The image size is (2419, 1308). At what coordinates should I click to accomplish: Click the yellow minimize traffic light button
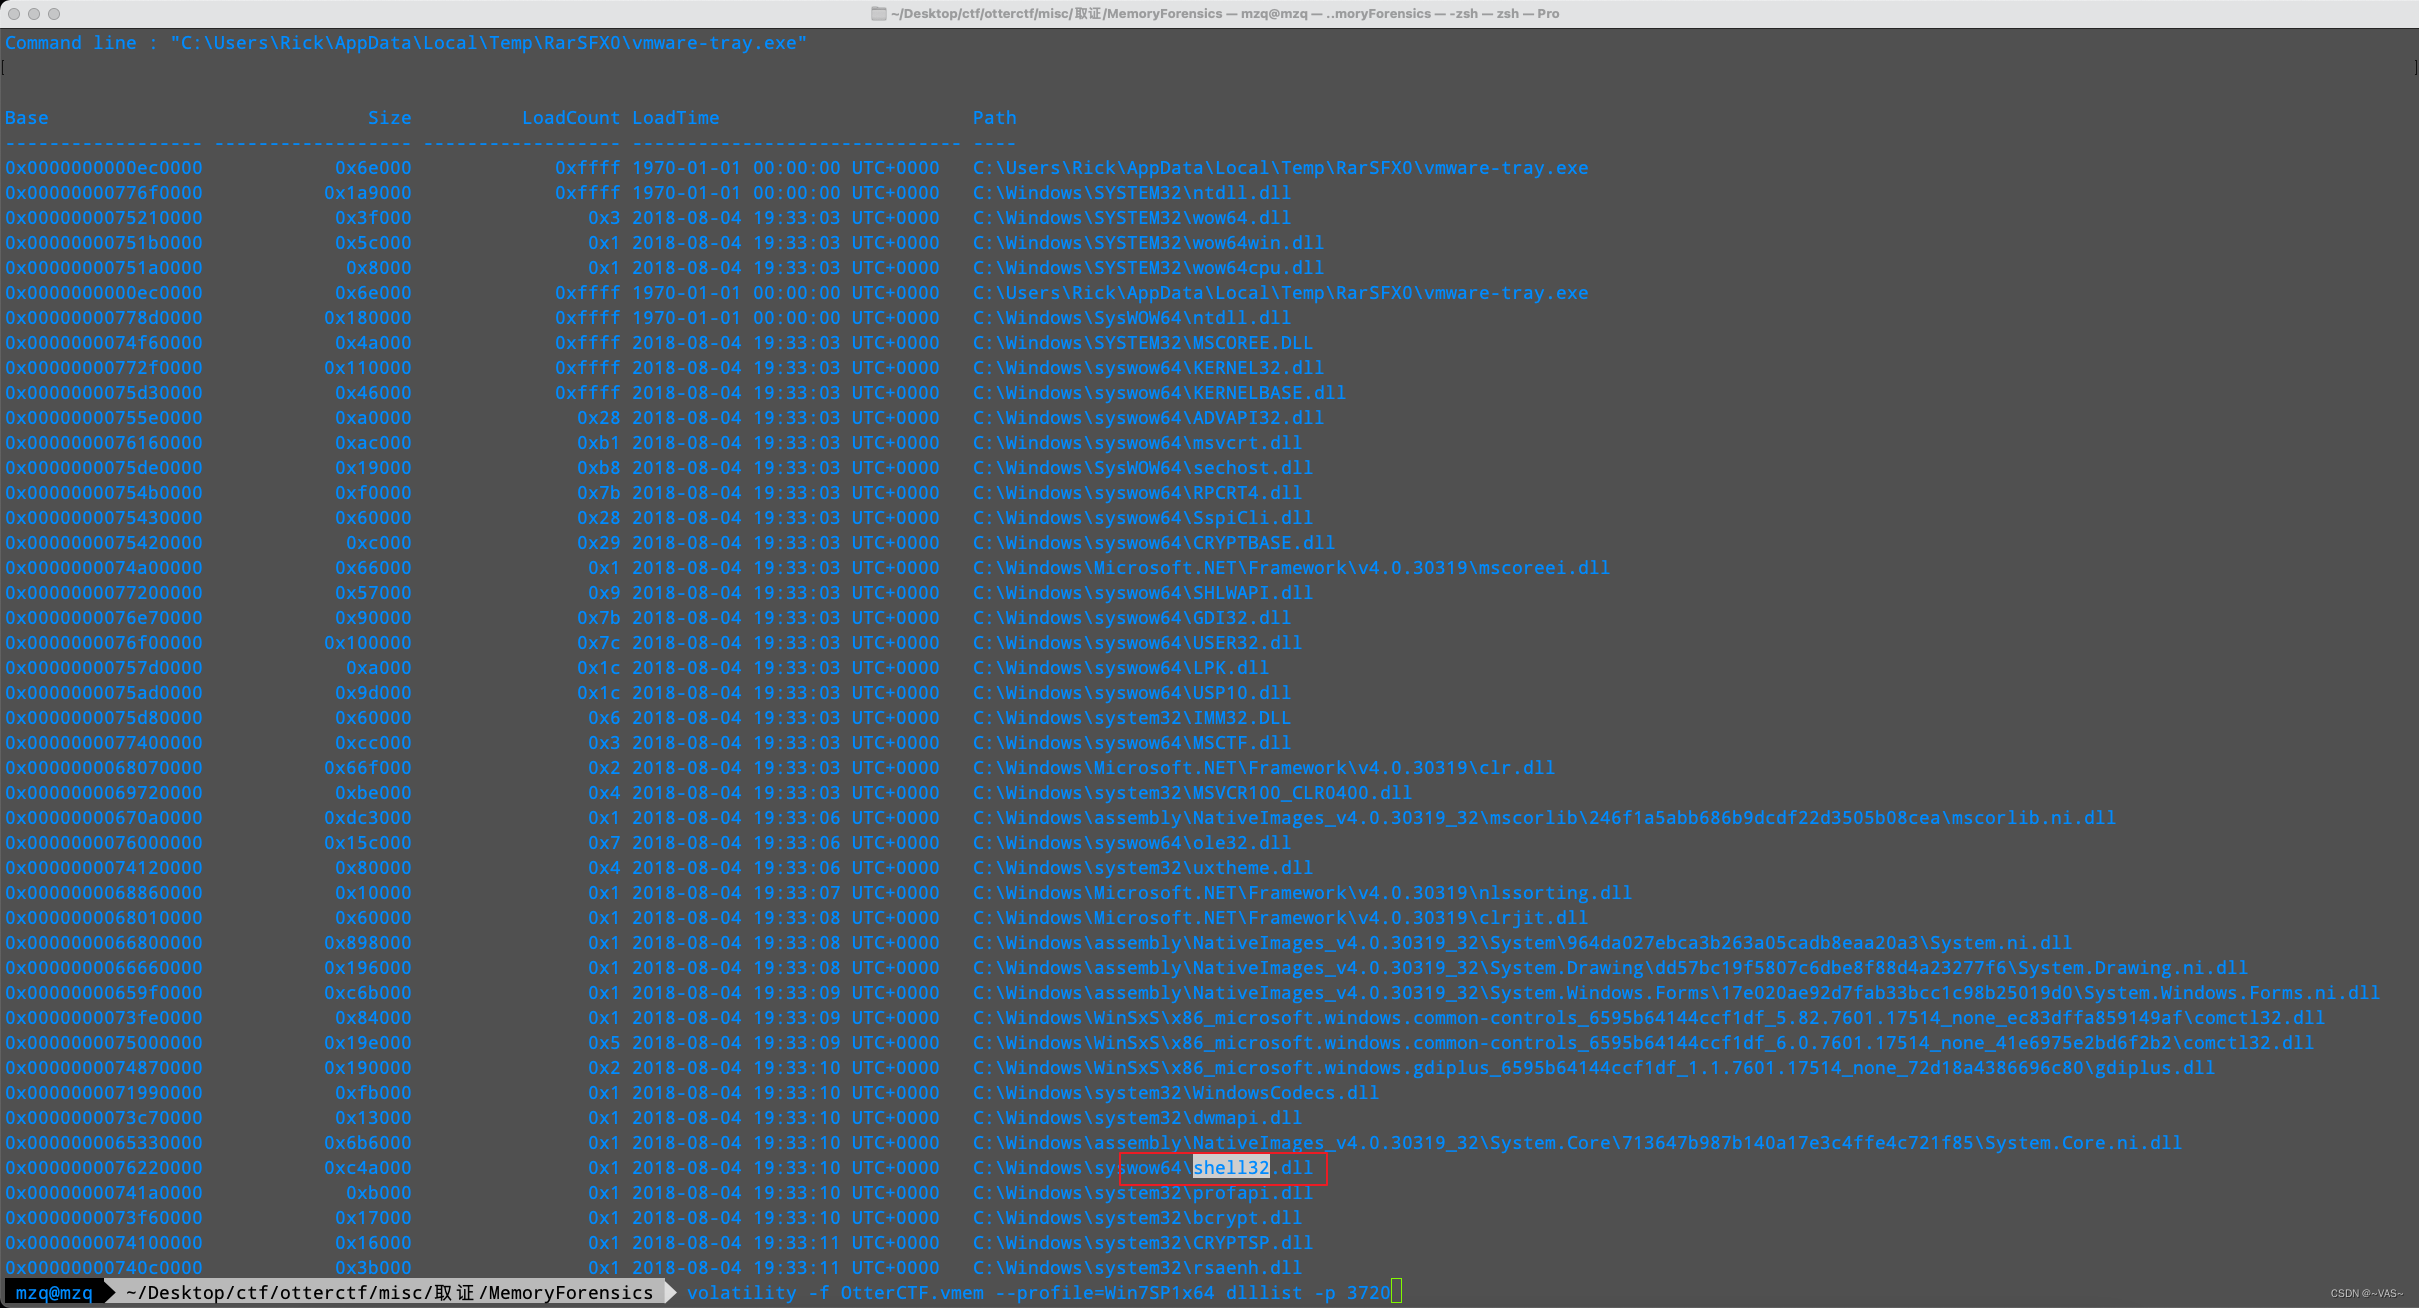[x=35, y=13]
